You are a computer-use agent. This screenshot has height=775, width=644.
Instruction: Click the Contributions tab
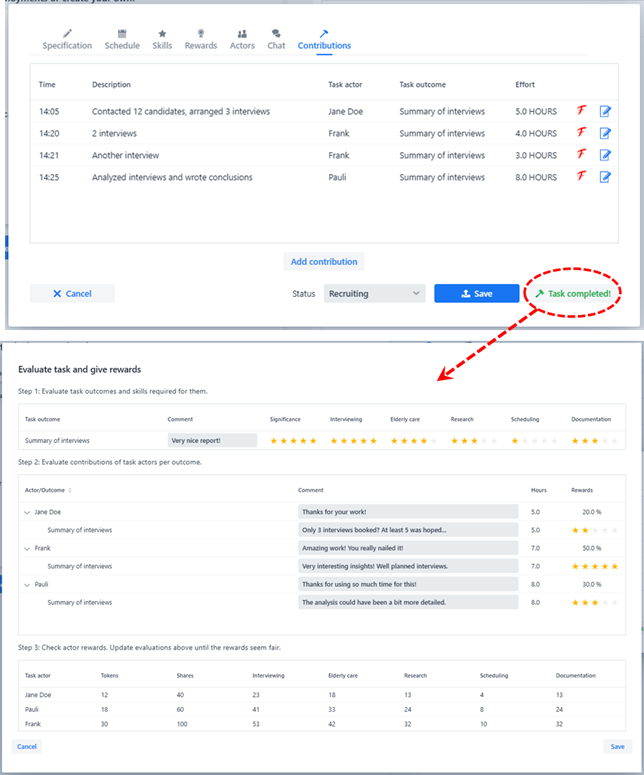[324, 40]
